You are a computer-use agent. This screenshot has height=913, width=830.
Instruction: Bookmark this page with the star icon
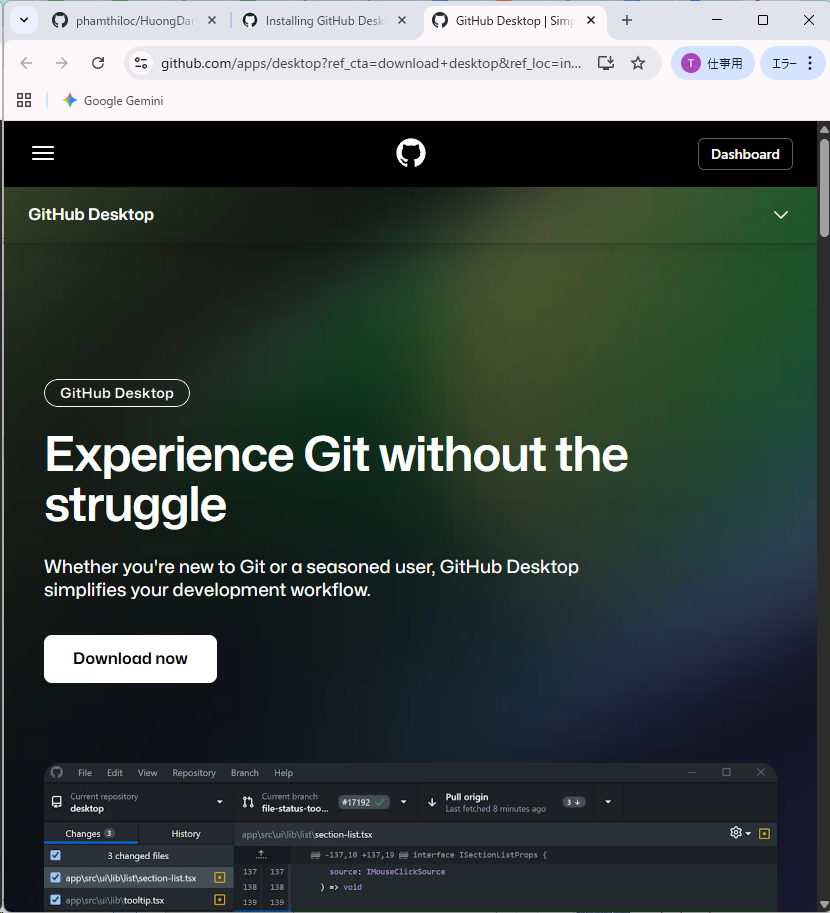click(x=638, y=63)
